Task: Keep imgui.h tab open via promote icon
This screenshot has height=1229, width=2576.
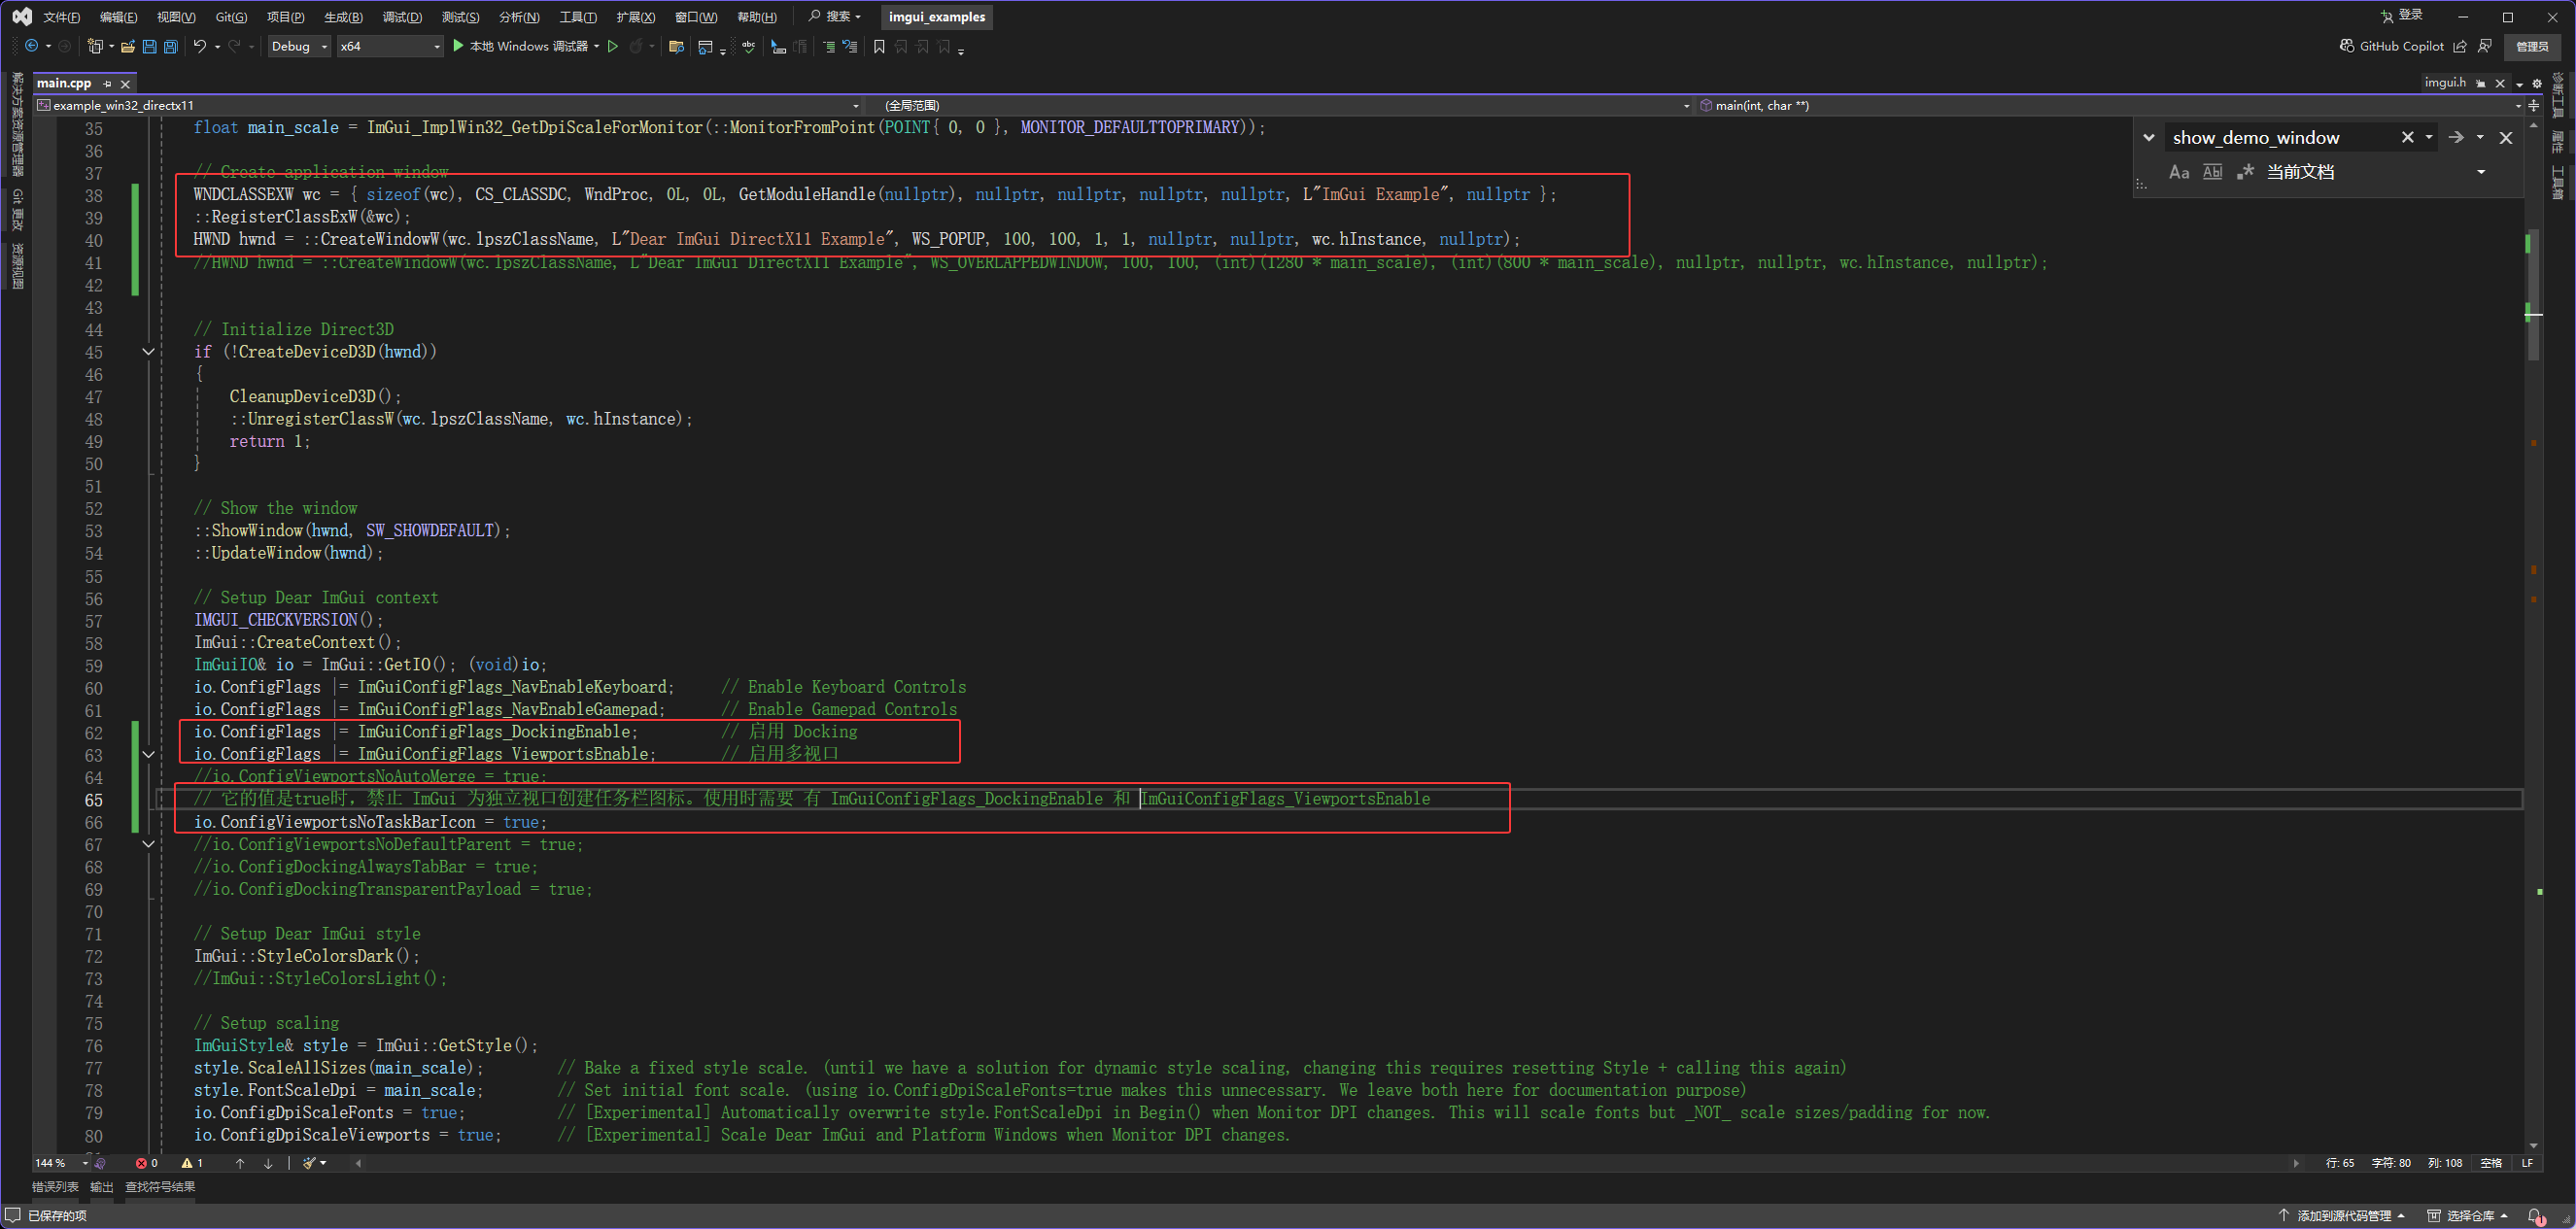Action: (2481, 83)
